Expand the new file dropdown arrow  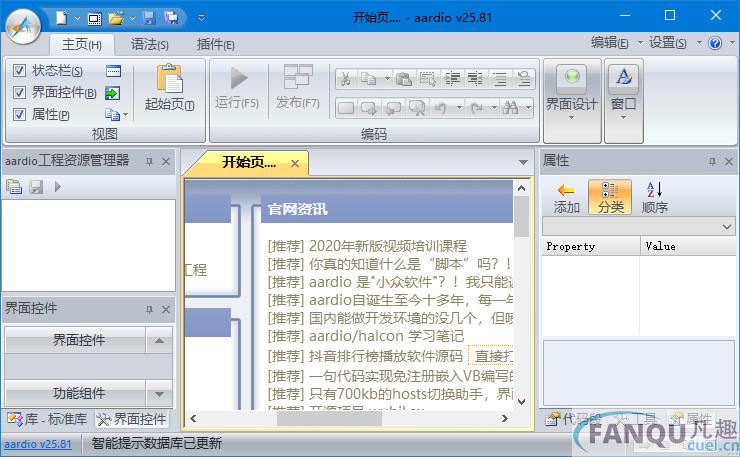tap(77, 18)
